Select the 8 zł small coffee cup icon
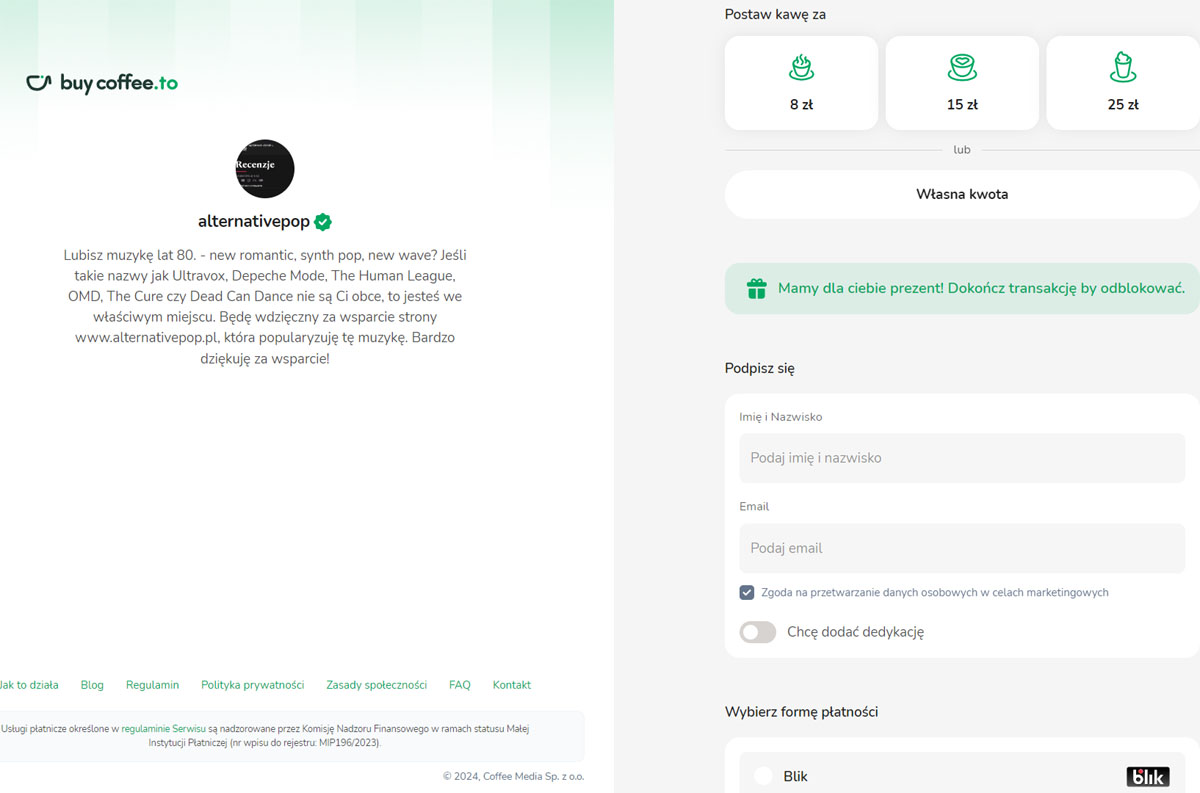This screenshot has height=793, width=1200. [x=801, y=67]
